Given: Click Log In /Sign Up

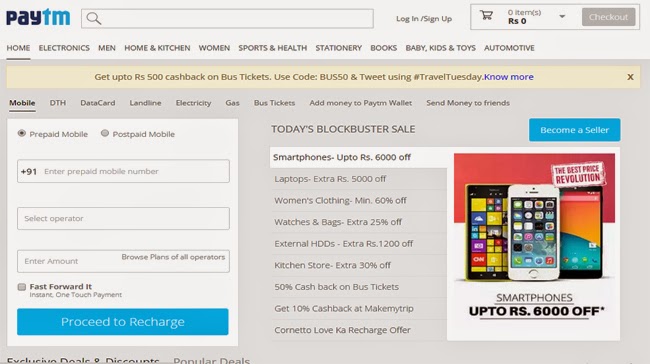Looking at the screenshot, I should click(x=424, y=19).
